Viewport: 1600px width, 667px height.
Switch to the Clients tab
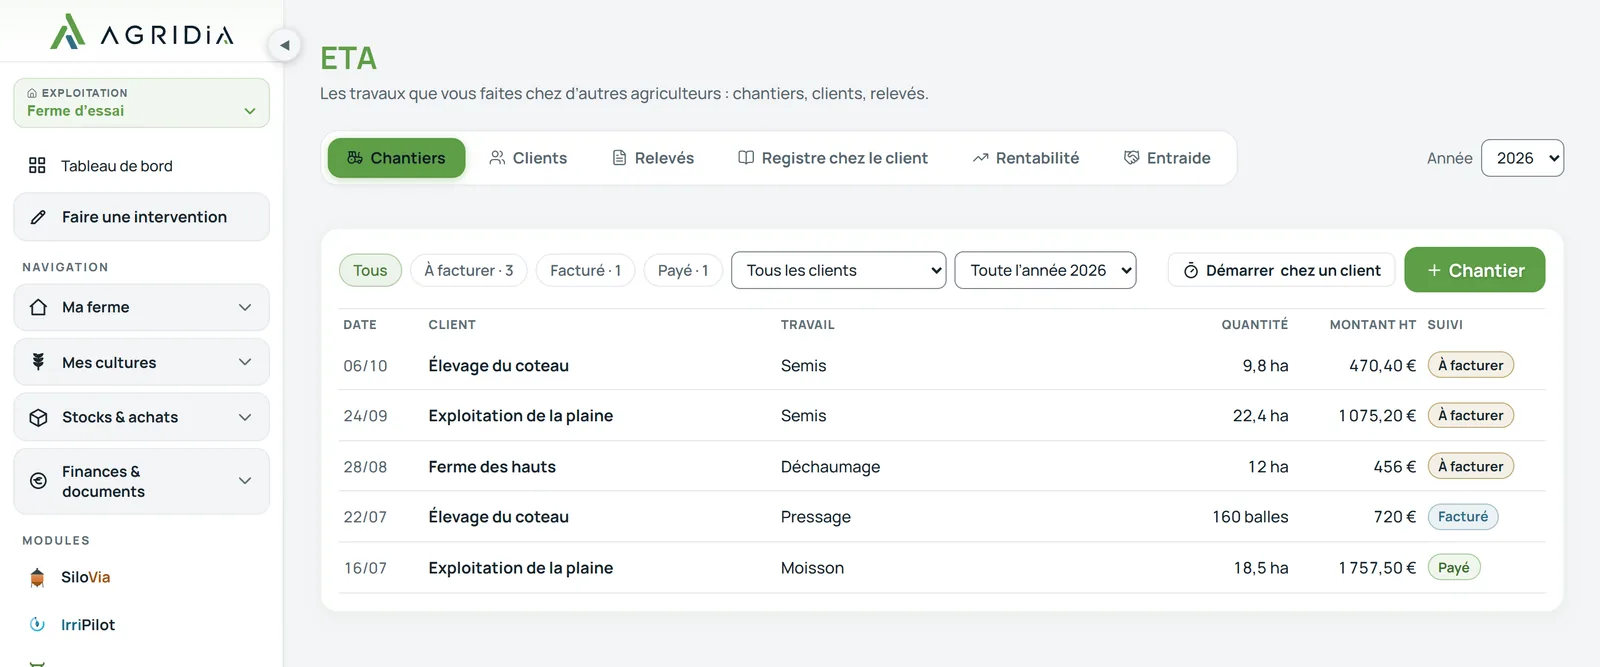tap(528, 158)
